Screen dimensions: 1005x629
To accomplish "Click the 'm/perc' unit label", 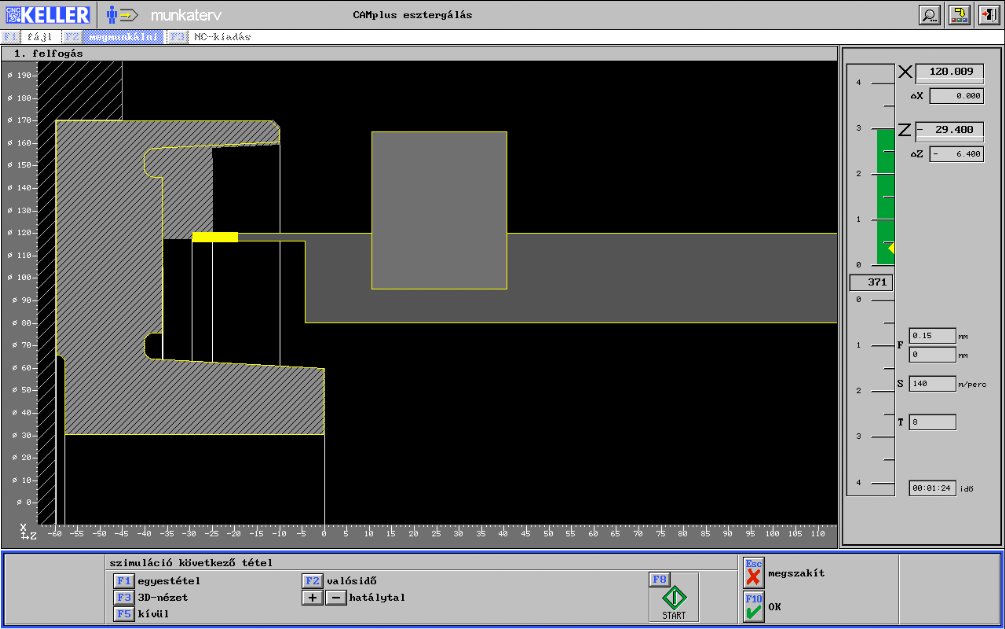I will click(x=972, y=384).
